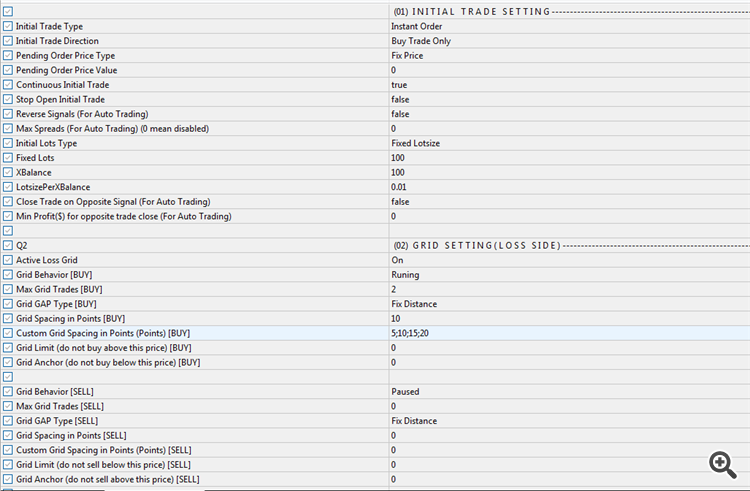
Task: Change the Fixed Lotsize type value
Action: (415, 143)
